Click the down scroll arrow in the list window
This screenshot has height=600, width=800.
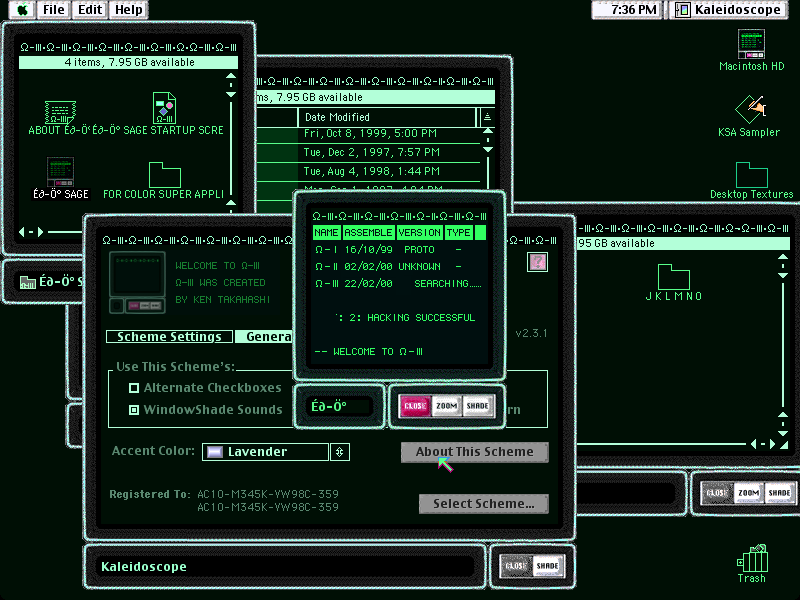point(487,149)
